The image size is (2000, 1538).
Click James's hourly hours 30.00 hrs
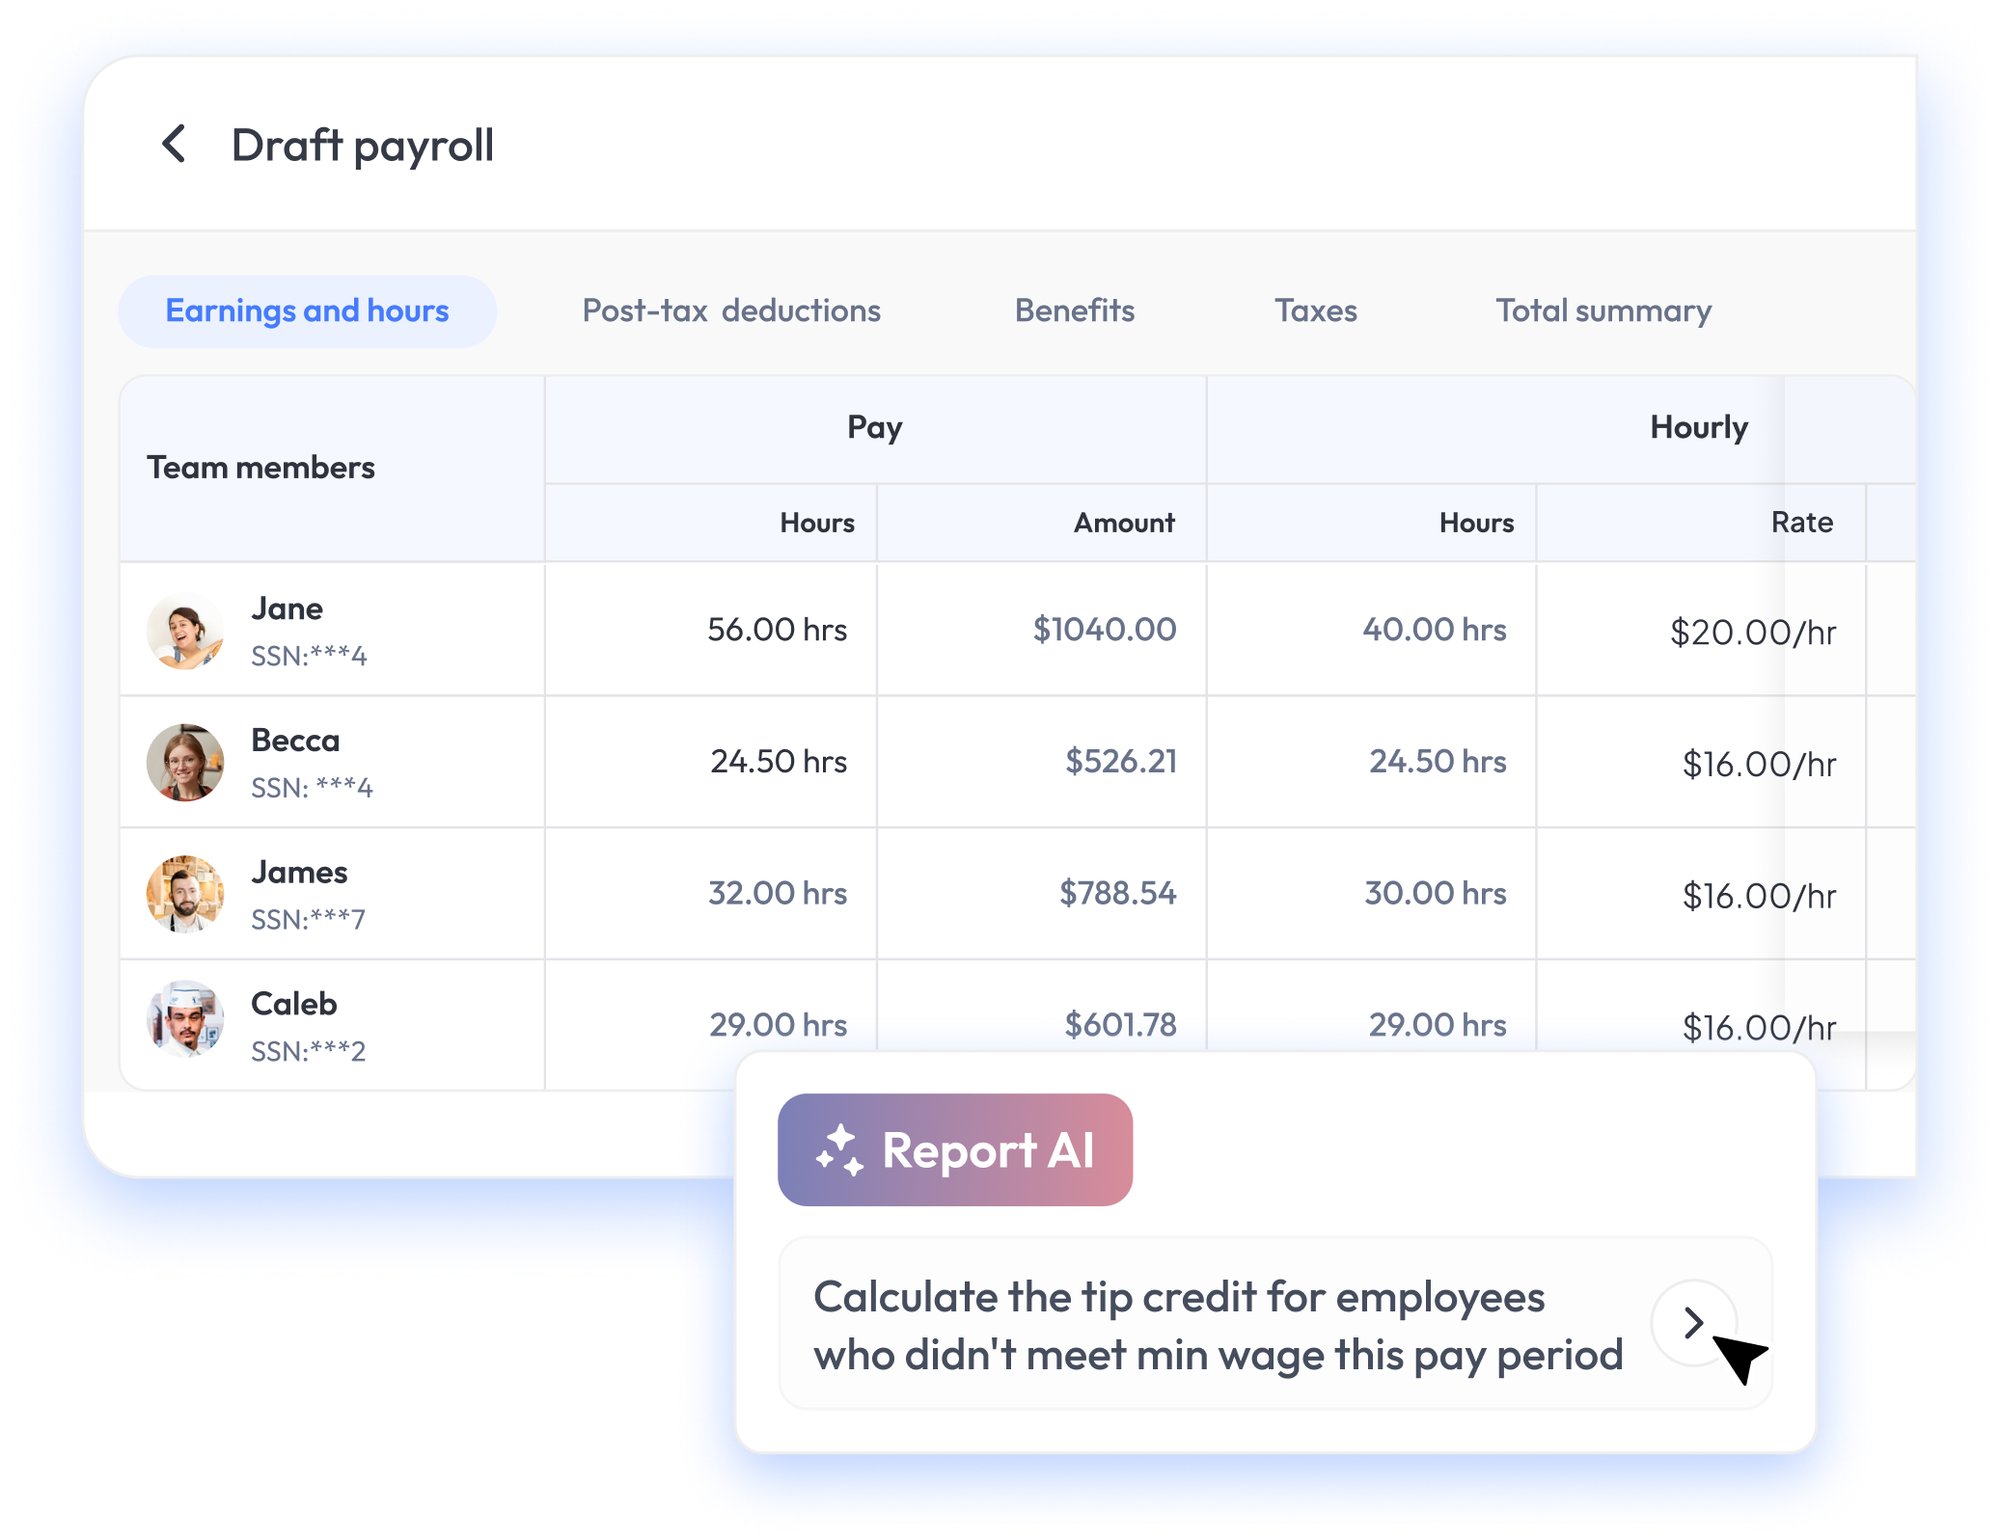point(1434,893)
